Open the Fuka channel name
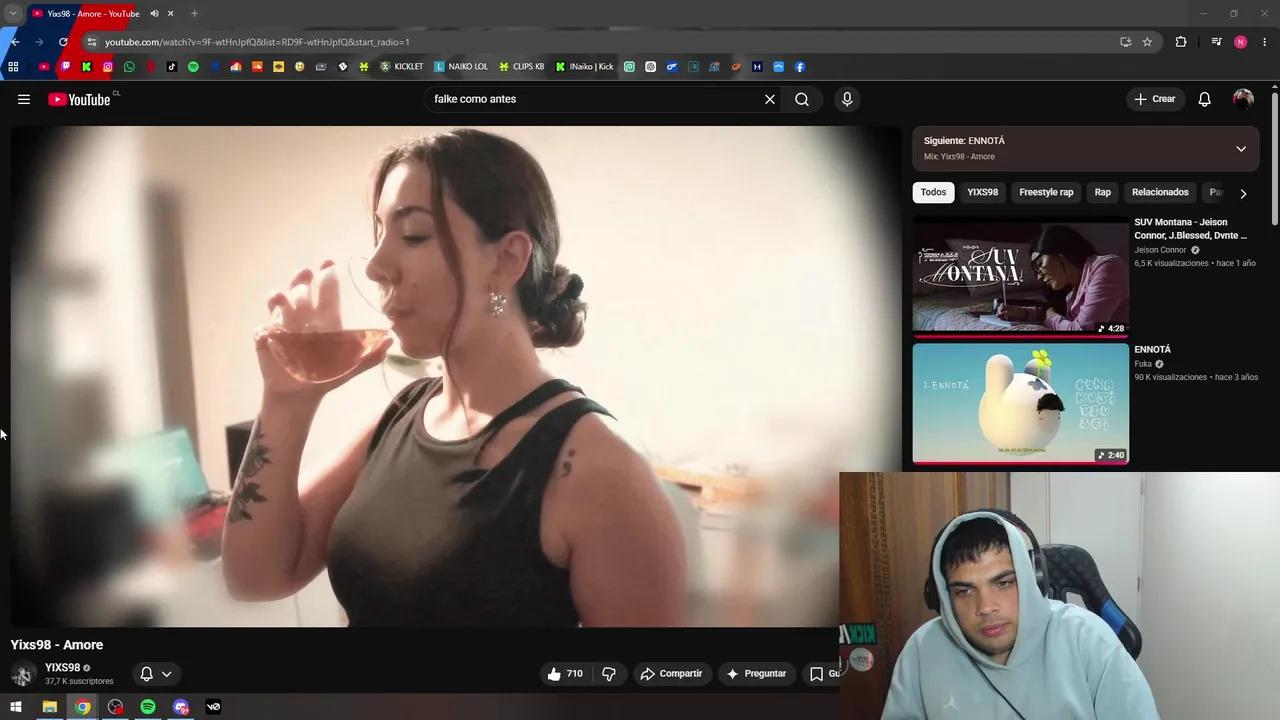Viewport: 1280px width, 720px height. point(1143,364)
